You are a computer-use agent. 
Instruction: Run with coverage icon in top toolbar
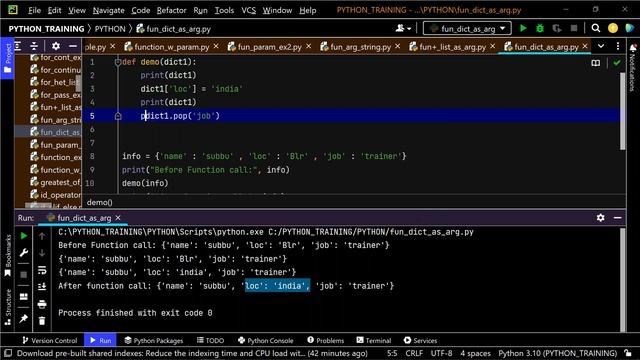[557, 28]
